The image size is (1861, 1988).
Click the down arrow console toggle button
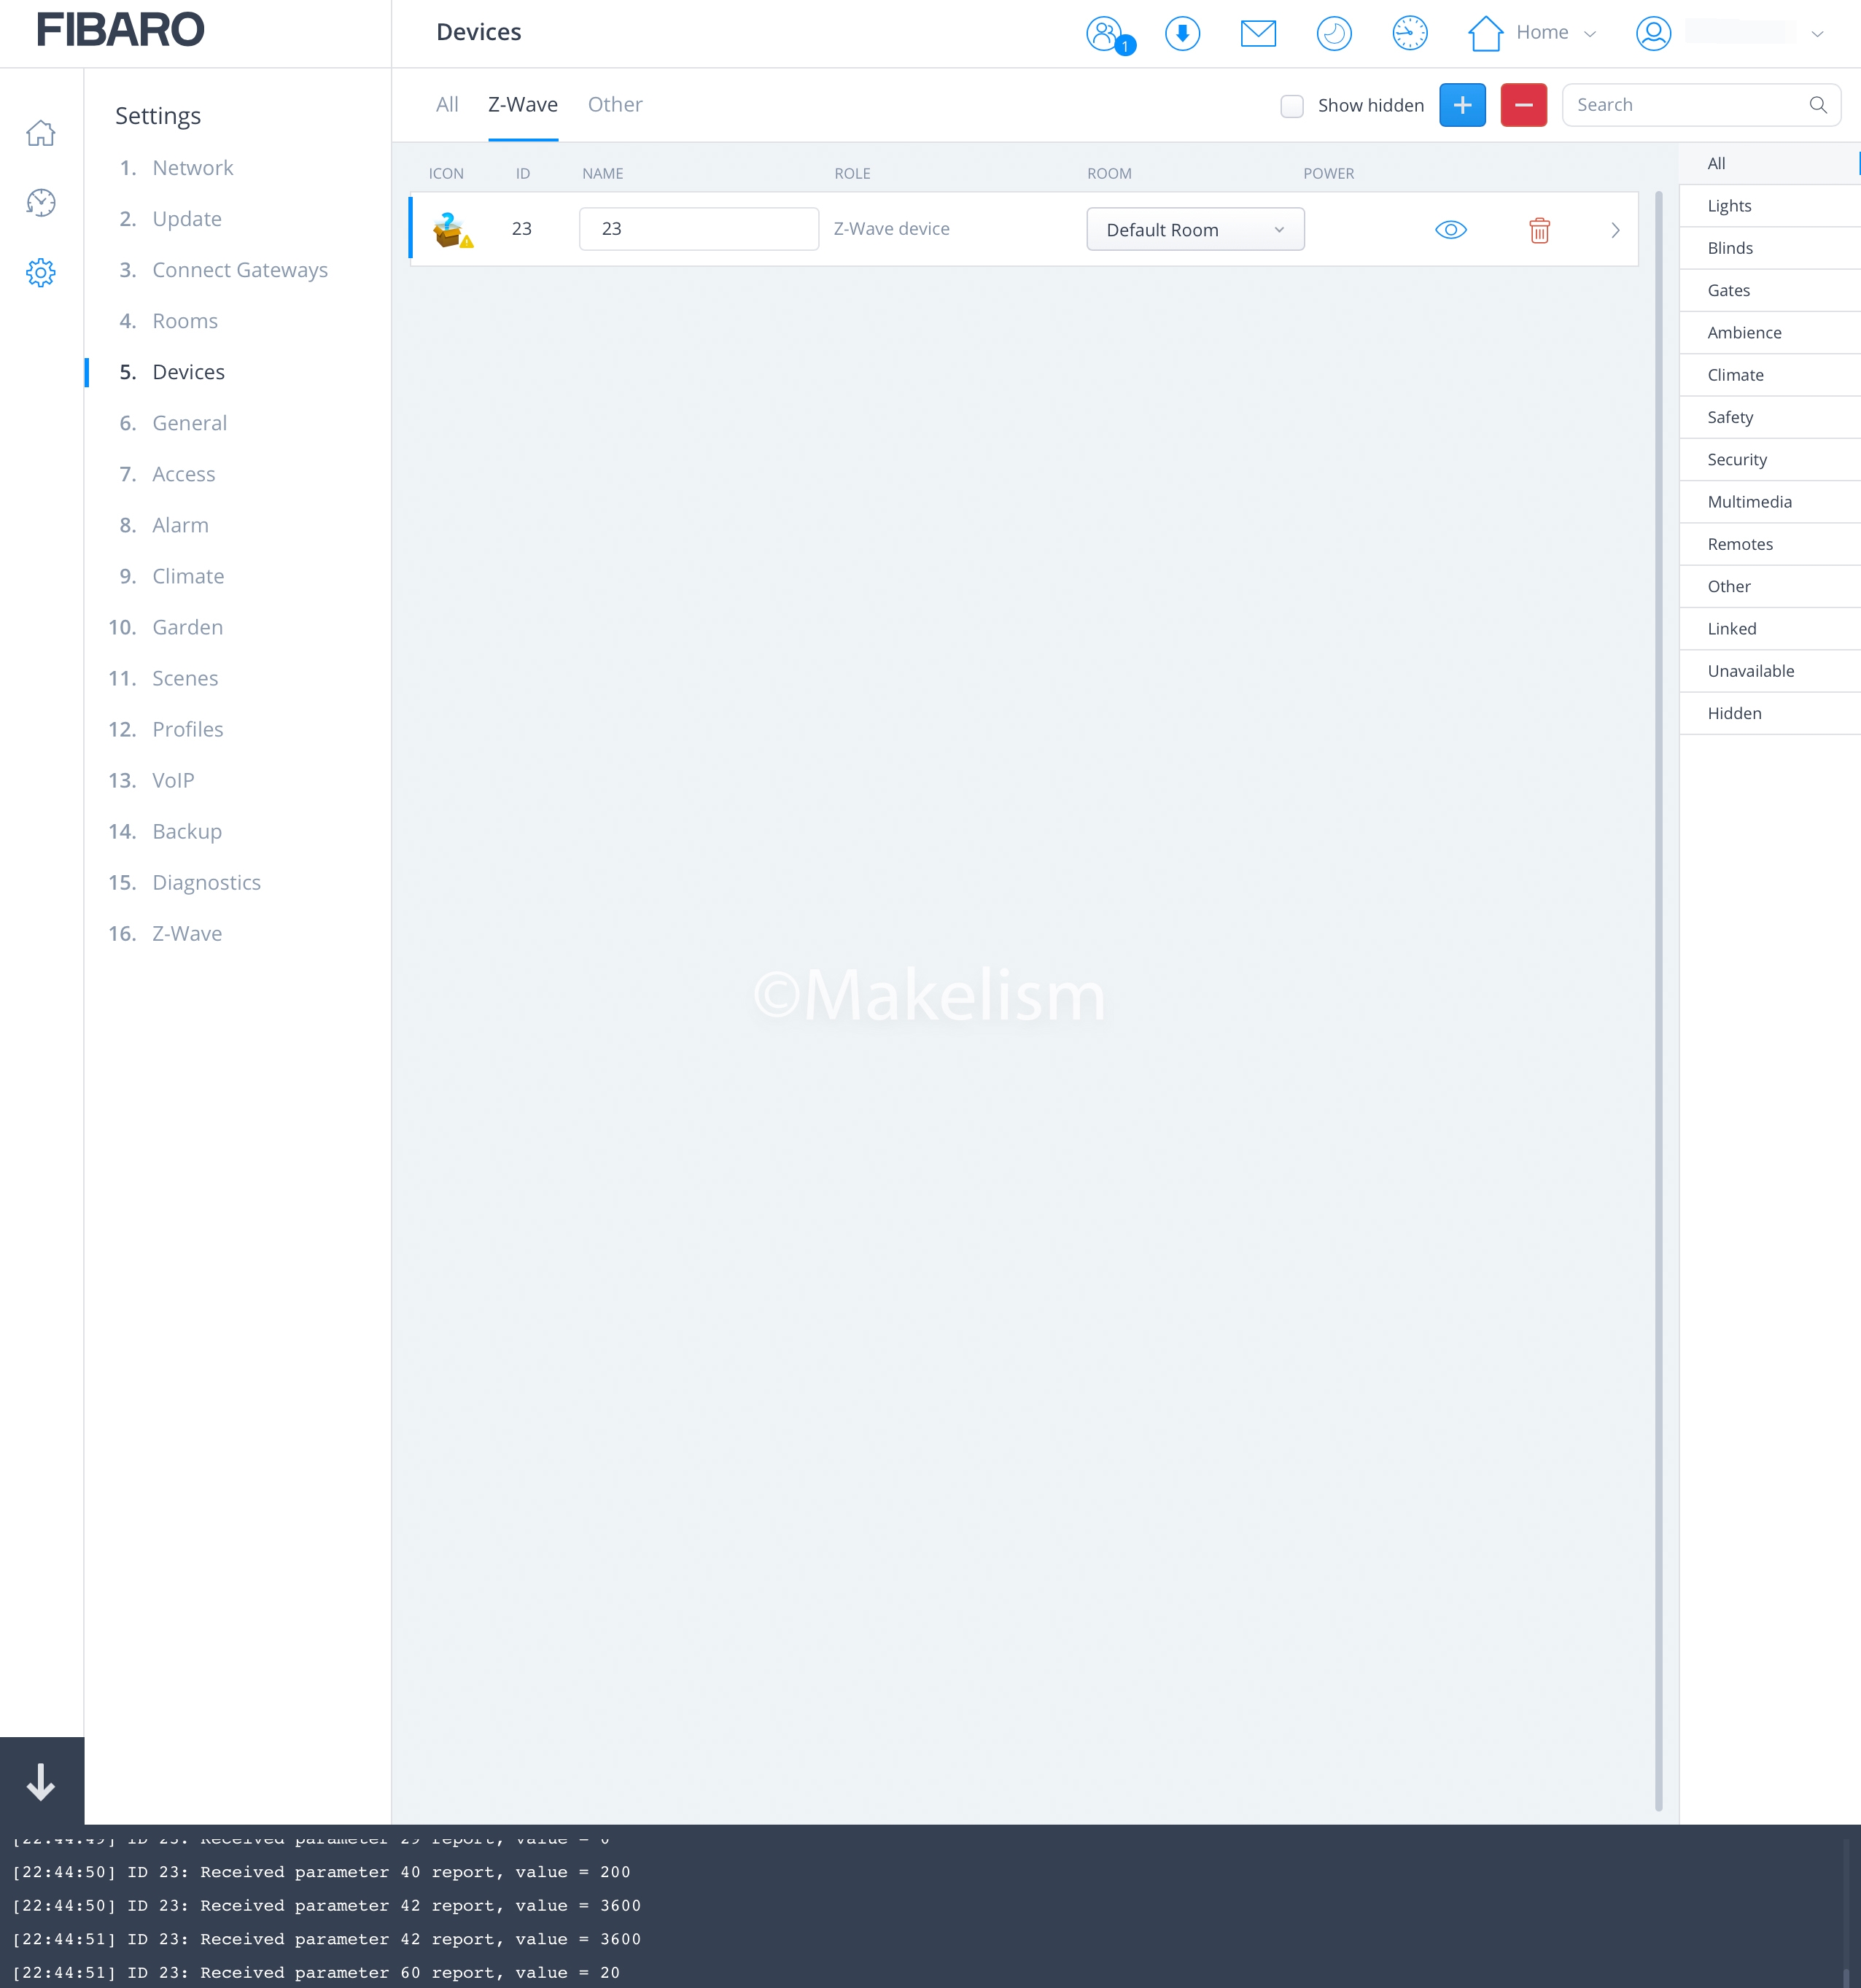(x=41, y=1781)
